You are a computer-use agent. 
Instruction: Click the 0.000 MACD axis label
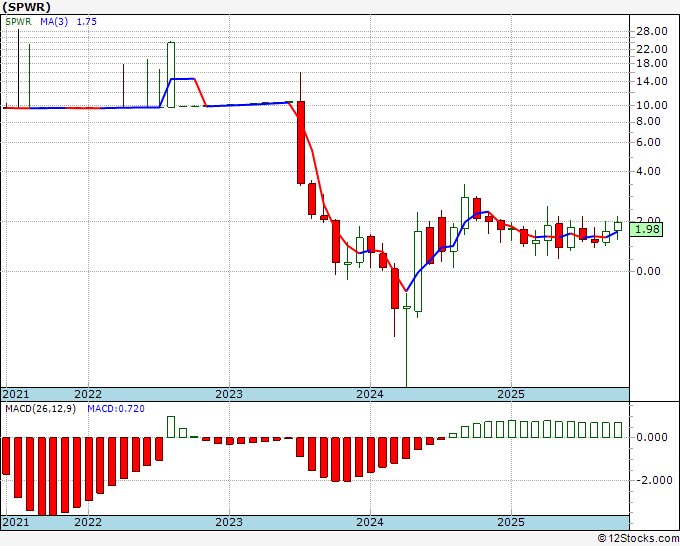[653, 437]
